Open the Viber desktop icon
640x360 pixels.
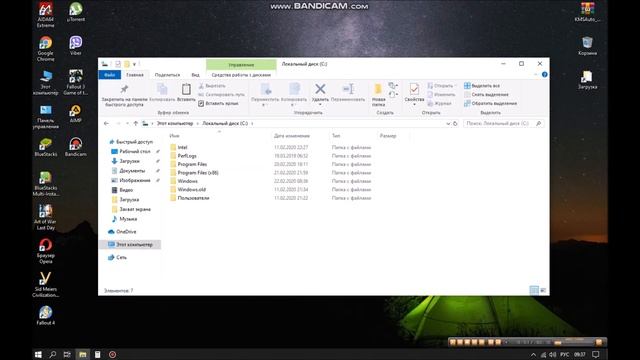(76, 46)
